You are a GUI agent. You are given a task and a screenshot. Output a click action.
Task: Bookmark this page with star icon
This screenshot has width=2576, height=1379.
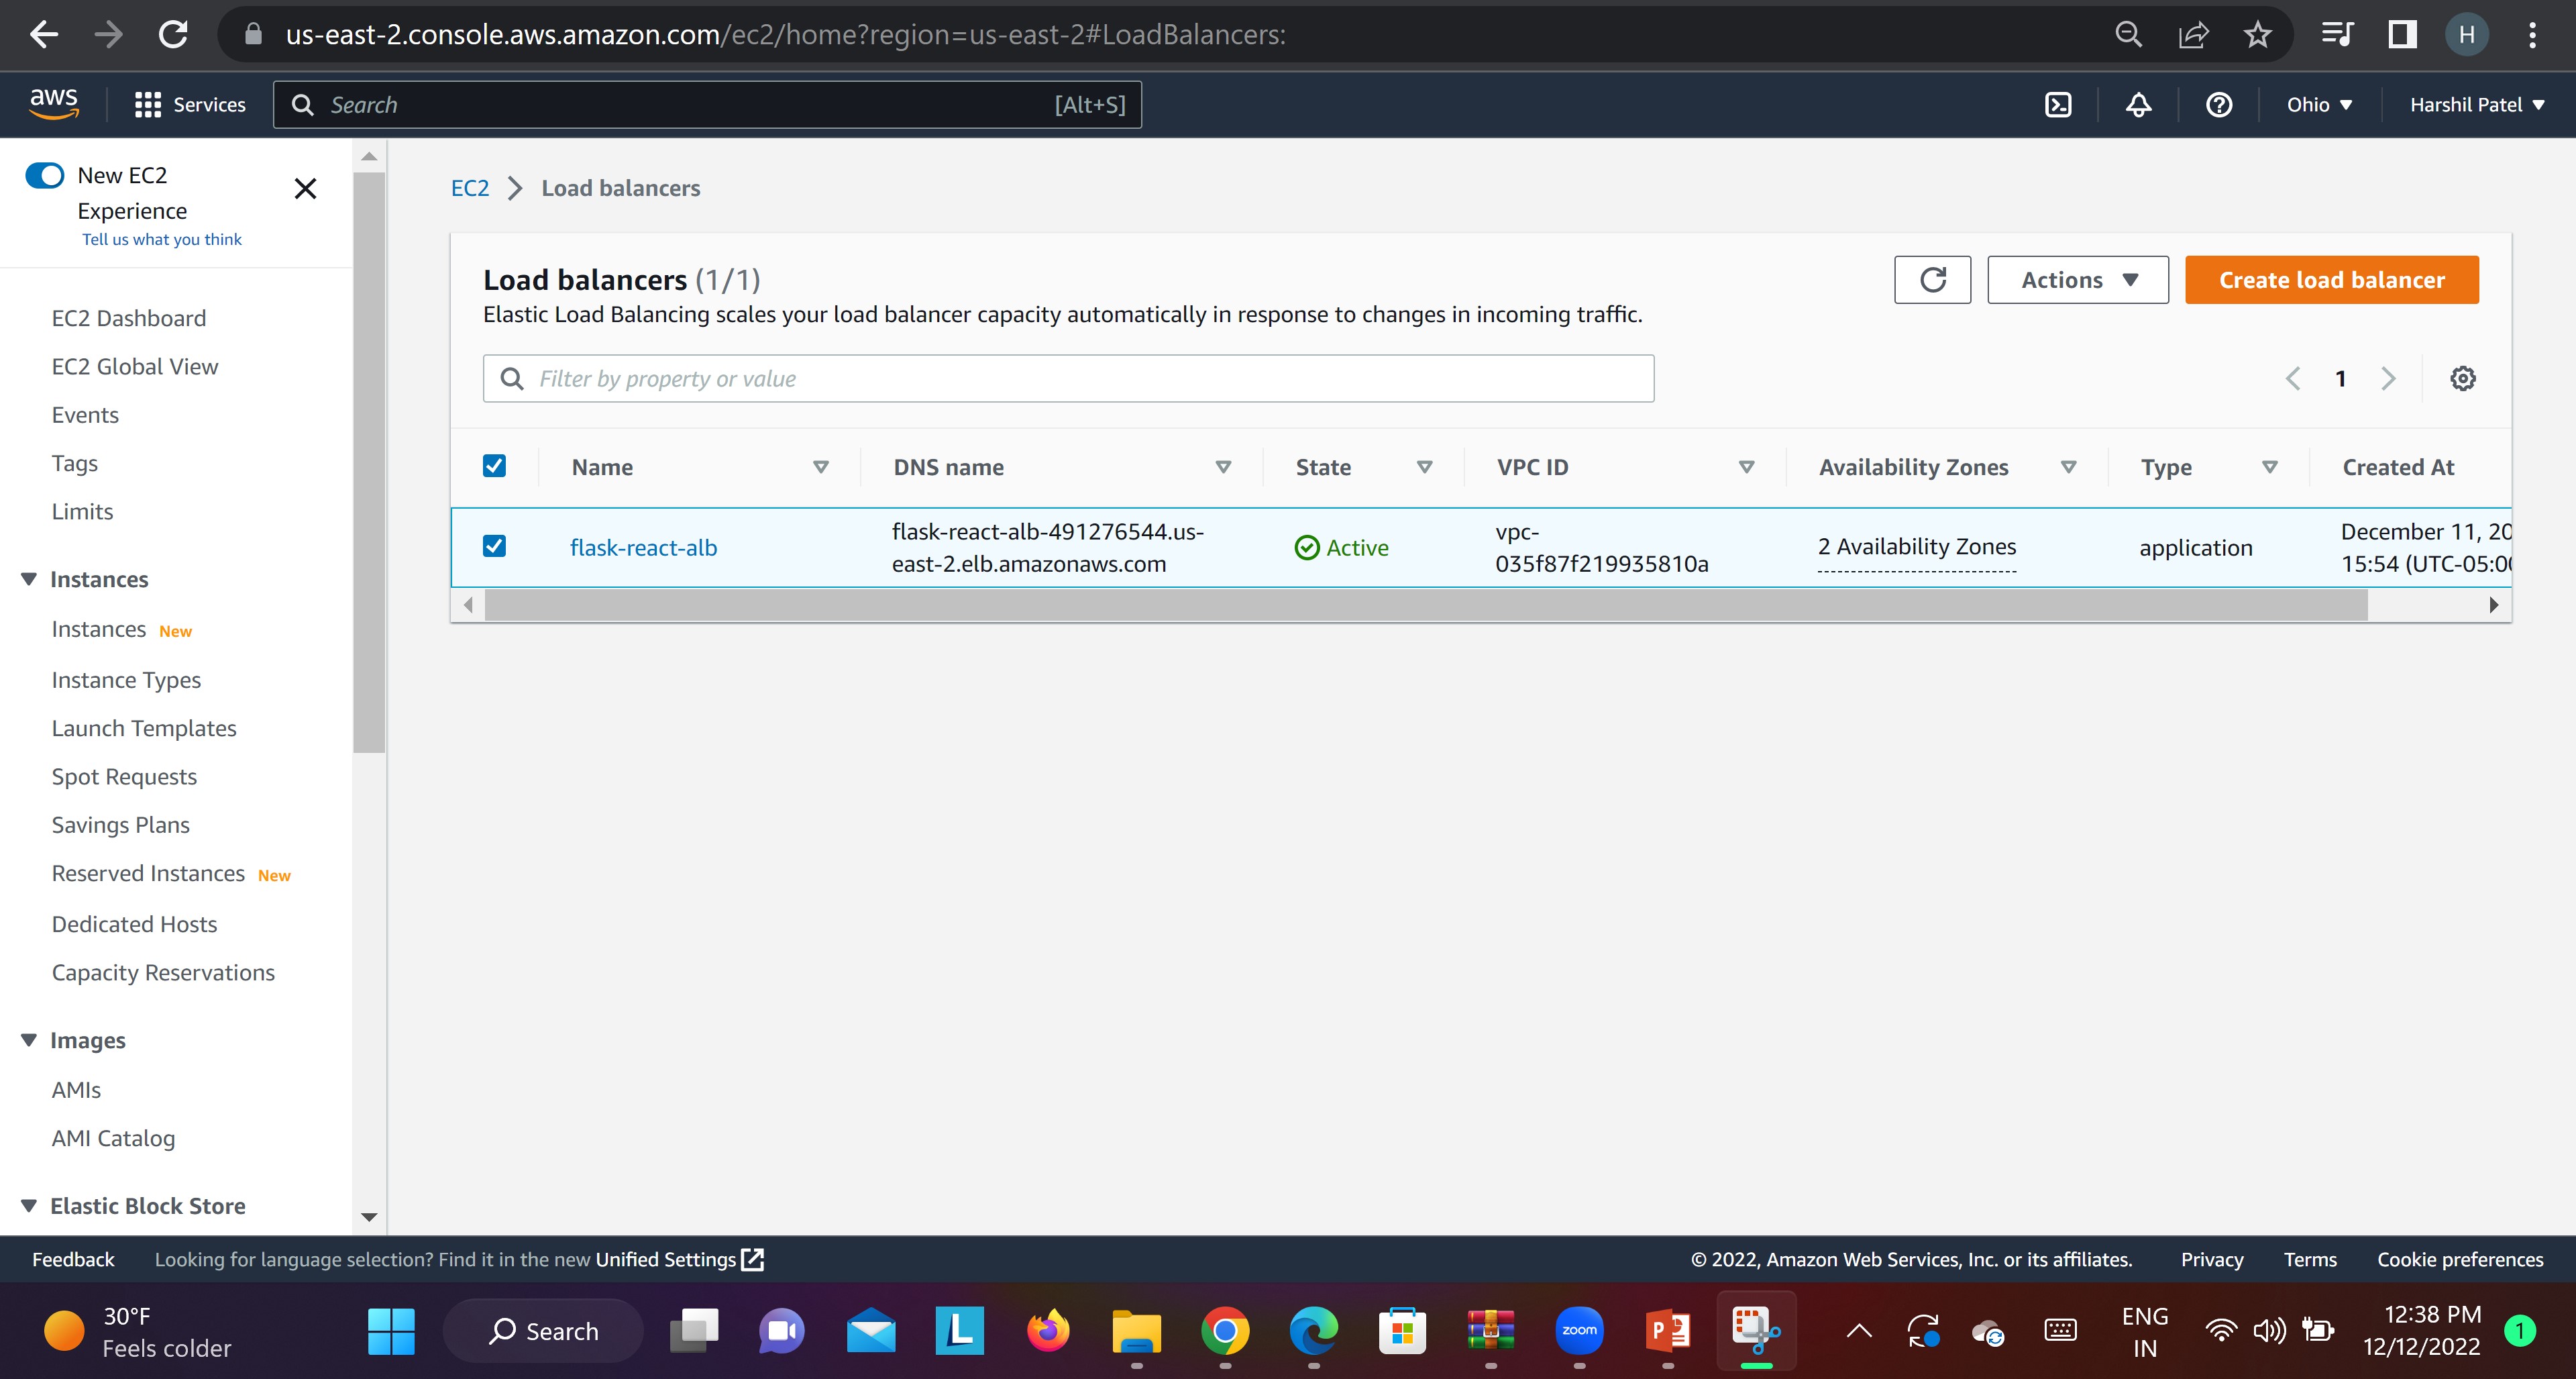[x=2257, y=35]
